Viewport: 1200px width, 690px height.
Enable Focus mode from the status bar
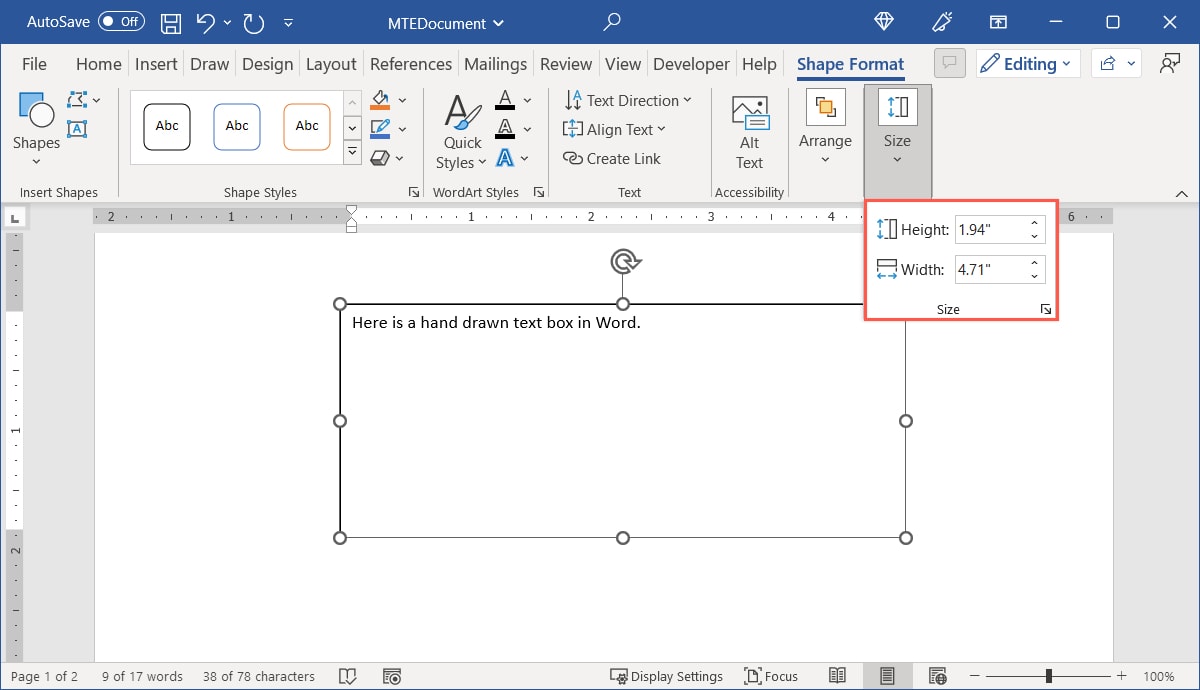pos(770,676)
